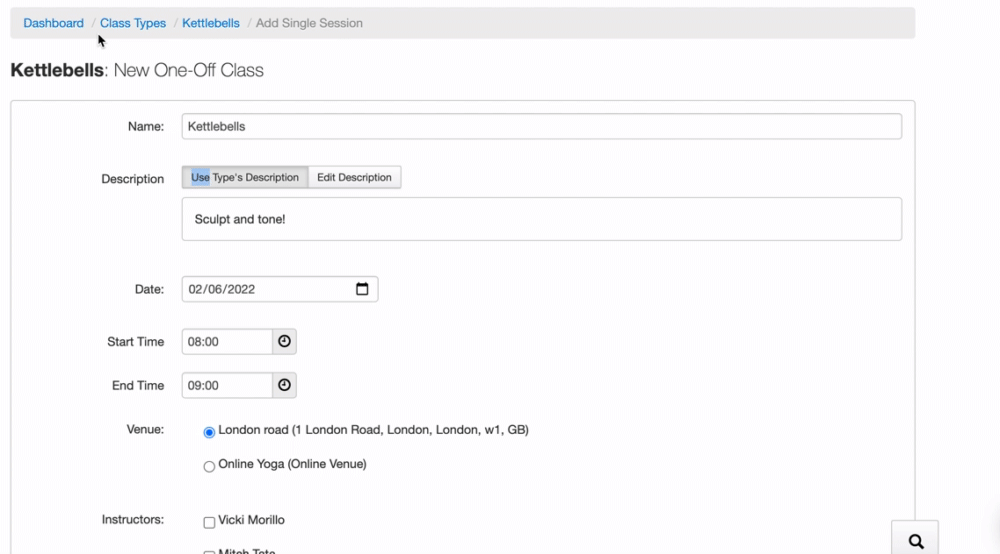Click the End Time field showing 09:00
The height and width of the screenshot is (554, 1000).
[227, 385]
